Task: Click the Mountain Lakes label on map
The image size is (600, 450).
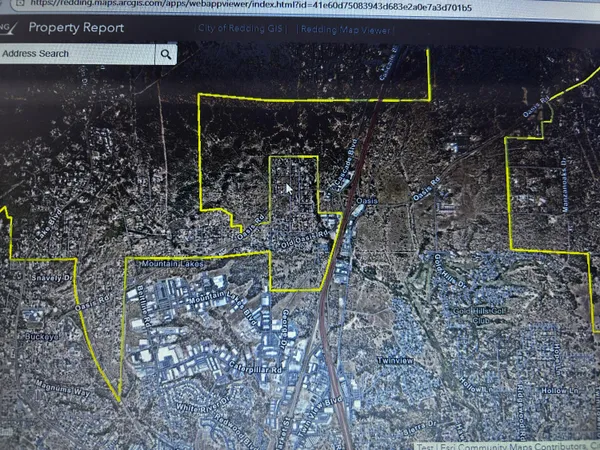Action: [170, 264]
